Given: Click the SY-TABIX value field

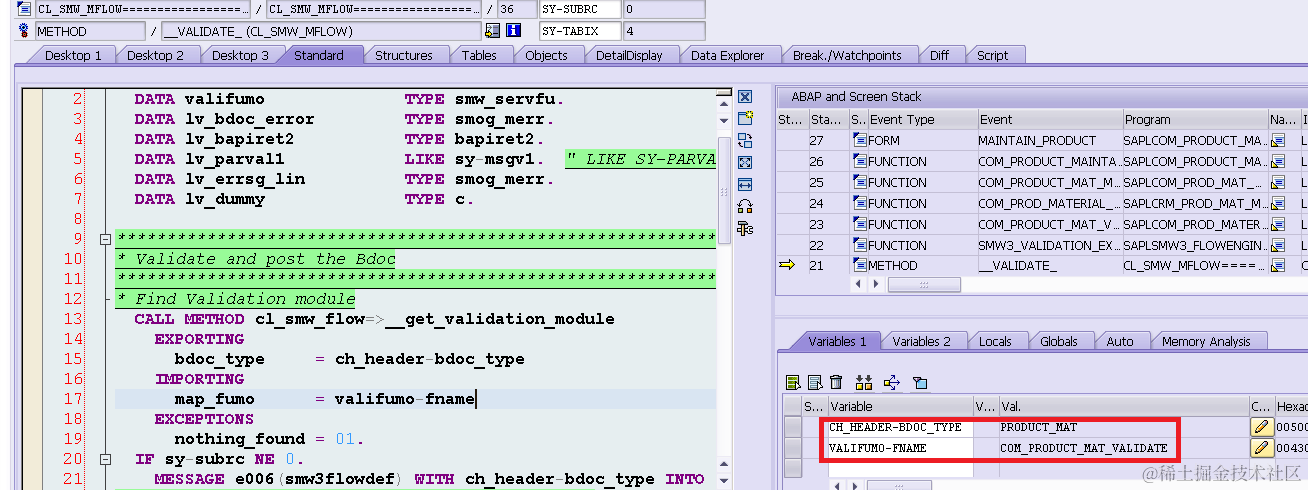Looking at the screenshot, I should (x=662, y=31).
